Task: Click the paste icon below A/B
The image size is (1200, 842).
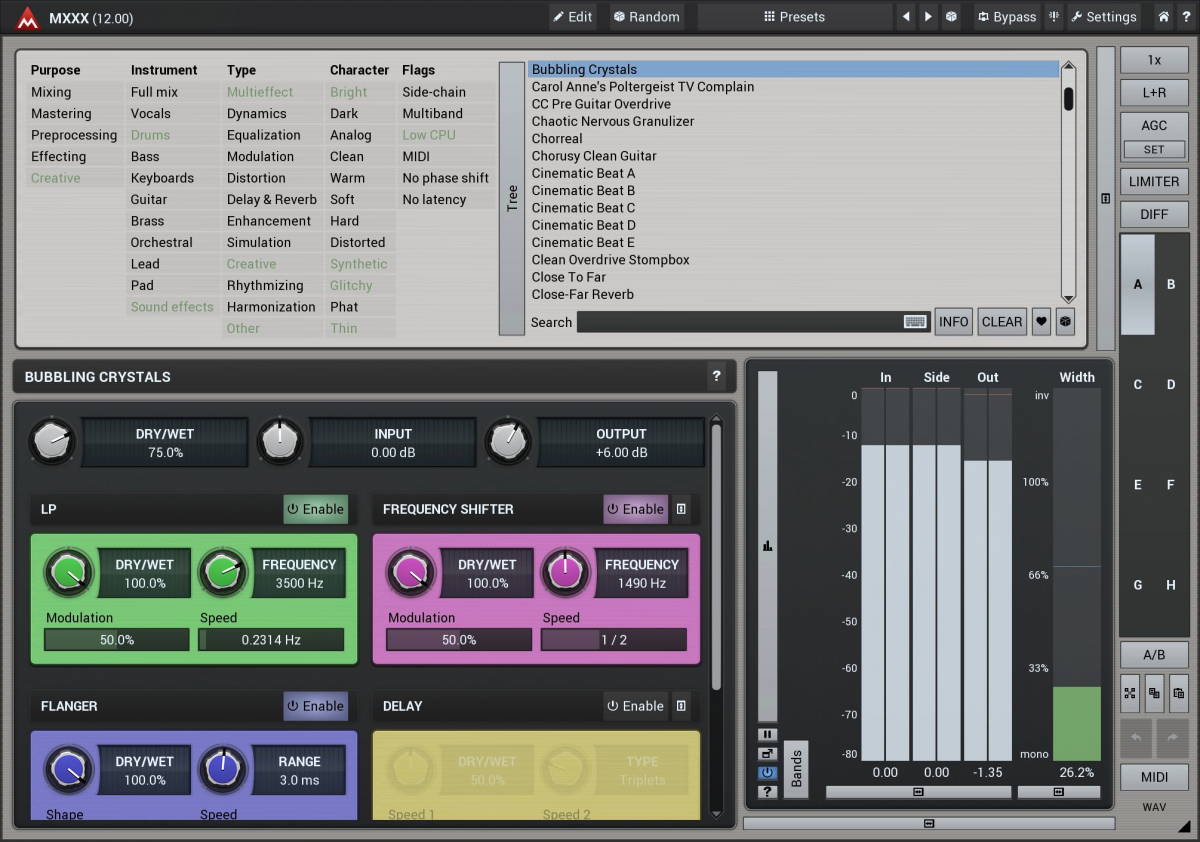Action: [1178, 693]
